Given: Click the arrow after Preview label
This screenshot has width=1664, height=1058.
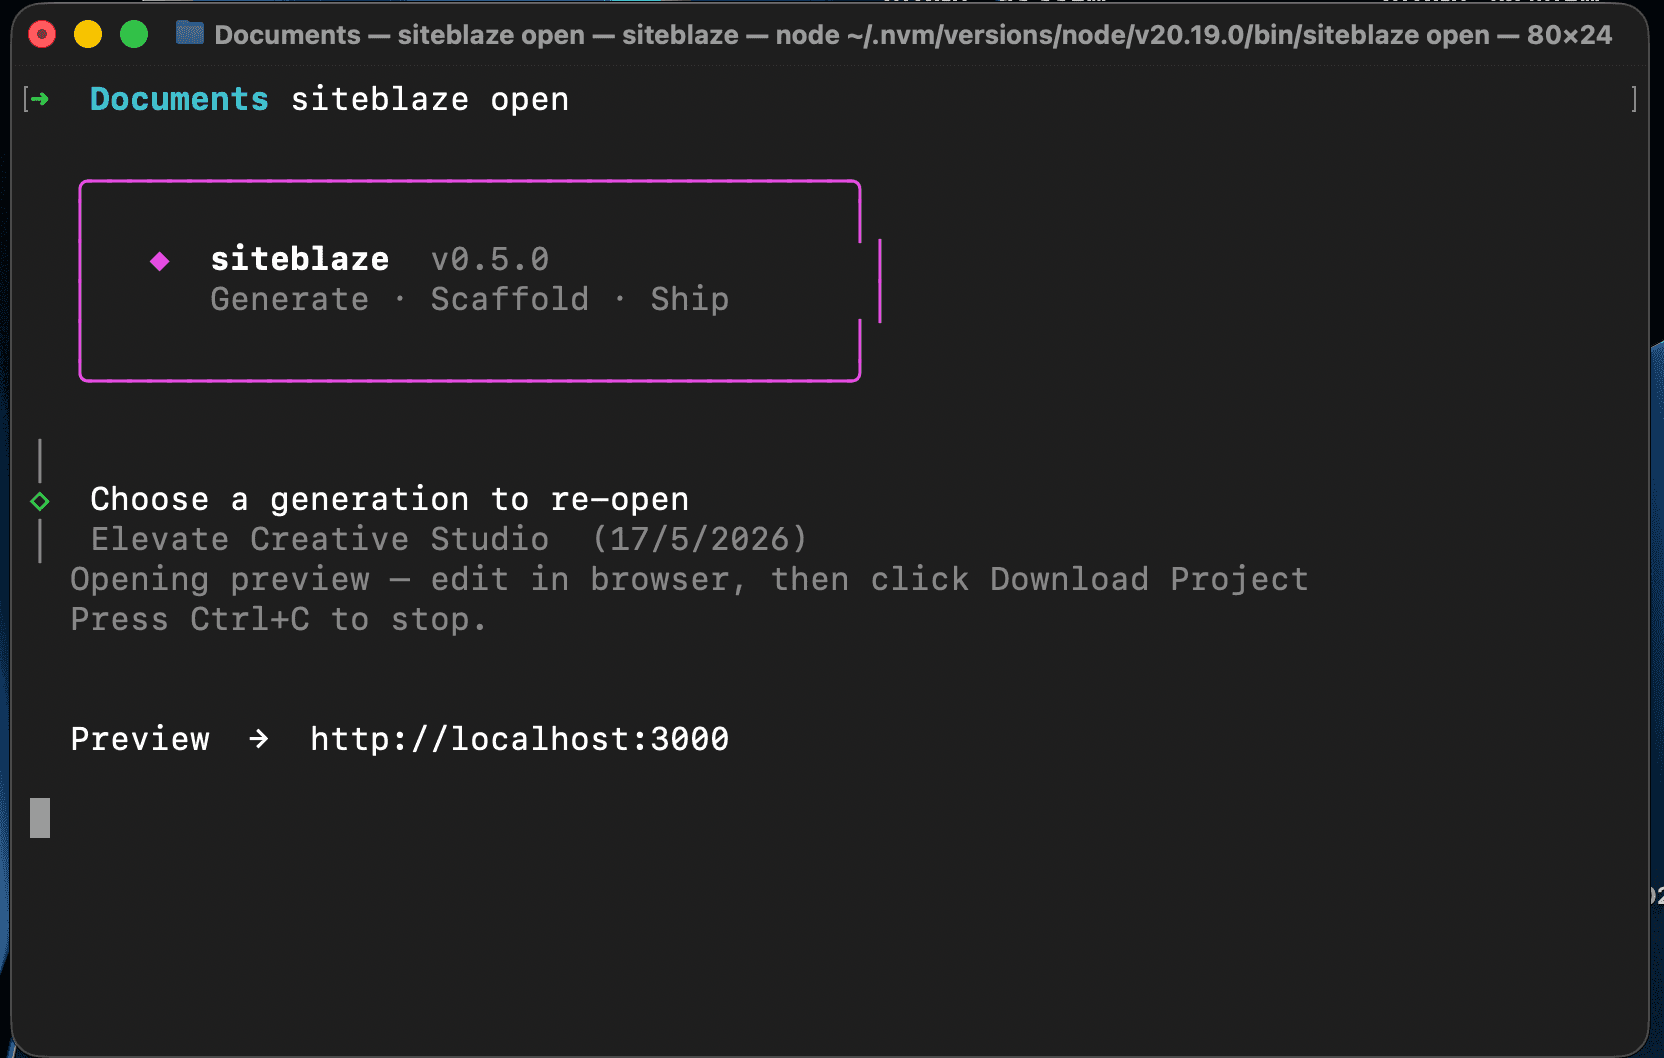Looking at the screenshot, I should (x=259, y=739).
